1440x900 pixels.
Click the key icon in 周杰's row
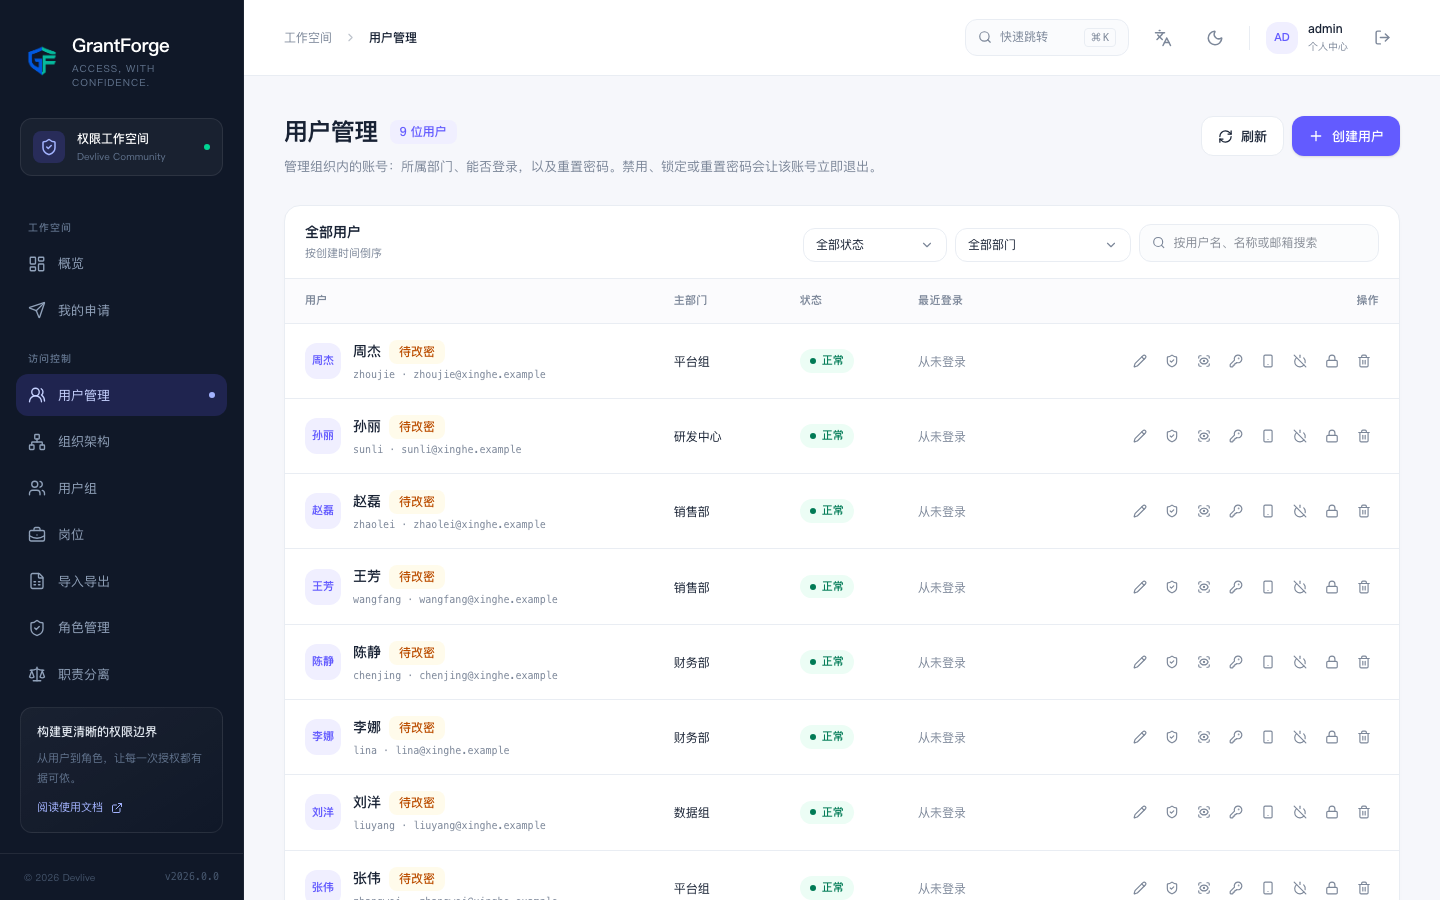pyautogui.click(x=1236, y=361)
